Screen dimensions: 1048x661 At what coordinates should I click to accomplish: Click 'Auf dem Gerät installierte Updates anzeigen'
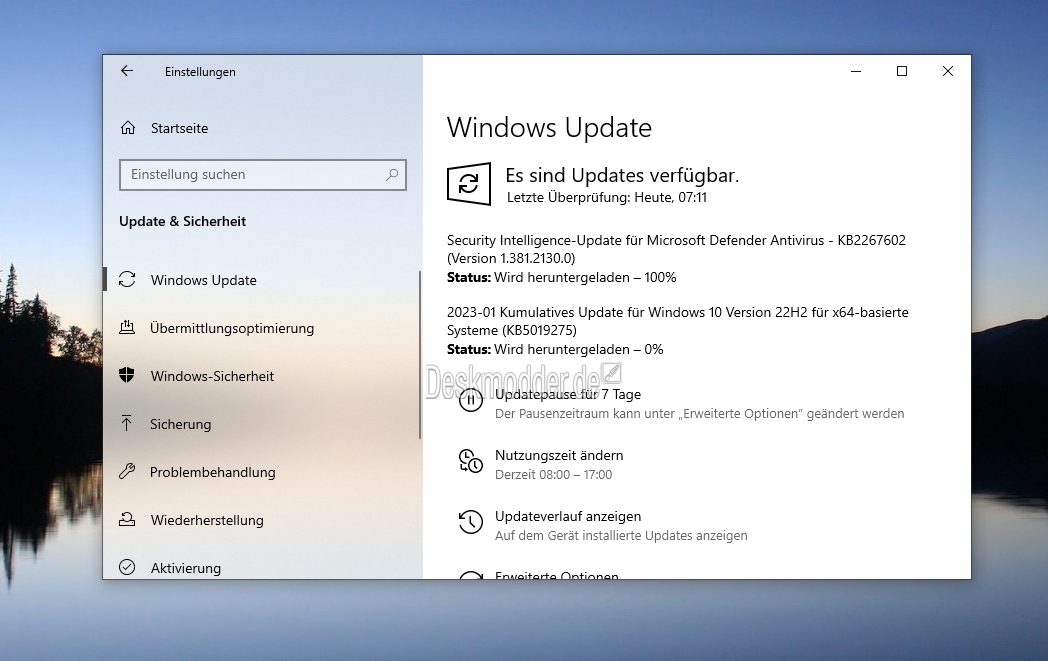(x=621, y=535)
